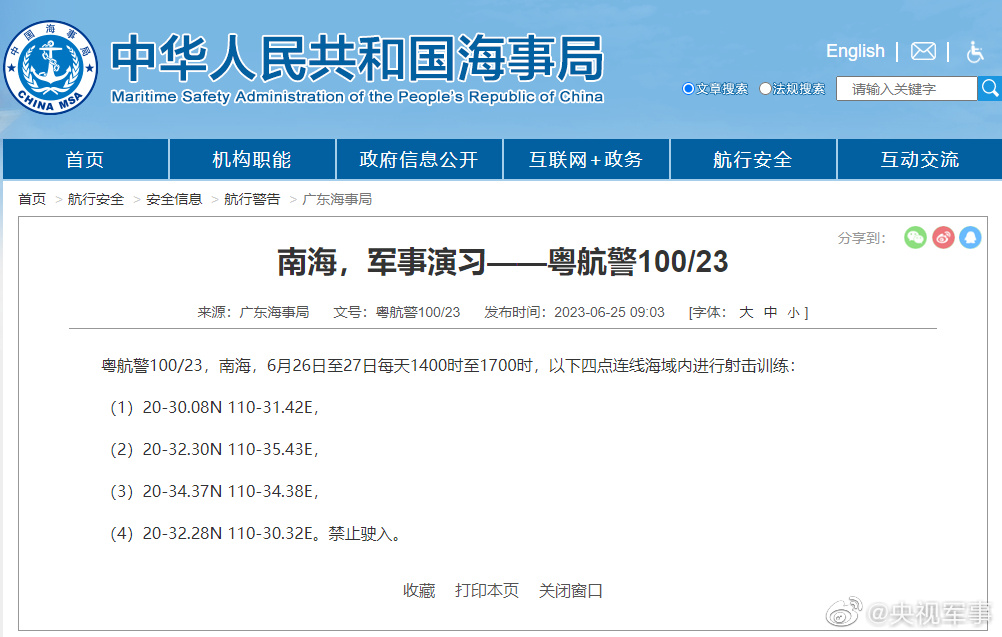This screenshot has height=637, width=1002.
Task: Click the site title 中华人民共和国海事局
Action: [x=357, y=59]
